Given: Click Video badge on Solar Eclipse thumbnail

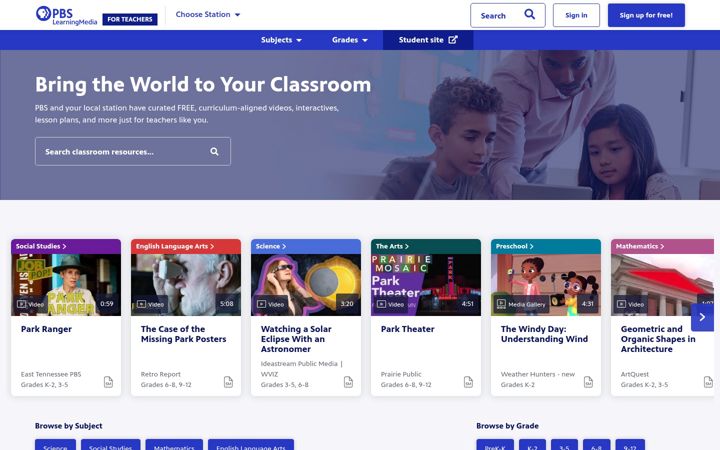Looking at the screenshot, I should pyautogui.click(x=270, y=304).
